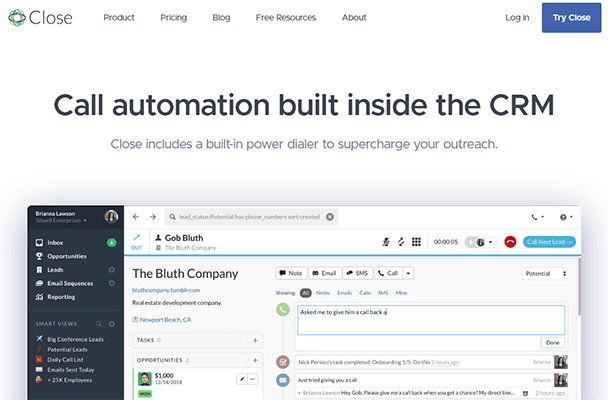
Task: Go back with the left arrow
Action: click(x=136, y=217)
